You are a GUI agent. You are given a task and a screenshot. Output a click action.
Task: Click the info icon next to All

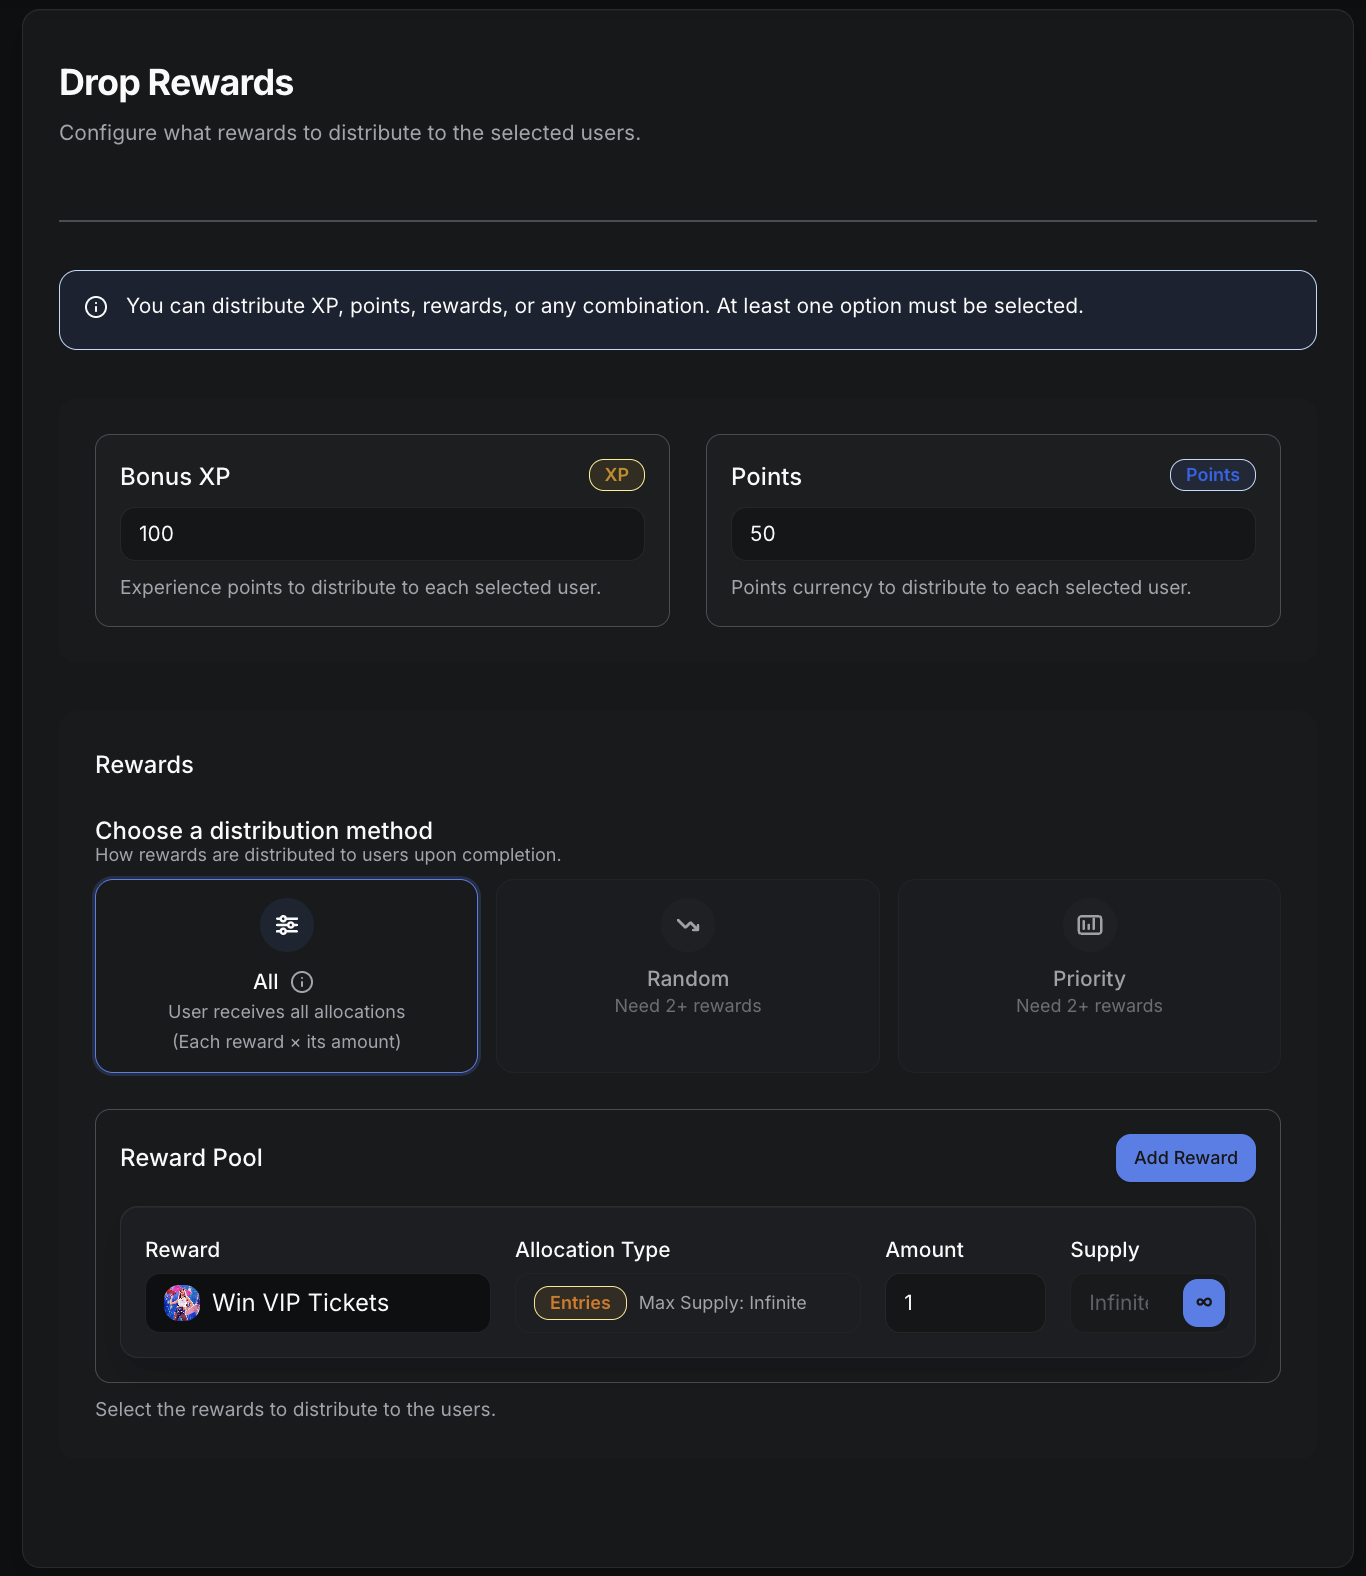coord(302,982)
